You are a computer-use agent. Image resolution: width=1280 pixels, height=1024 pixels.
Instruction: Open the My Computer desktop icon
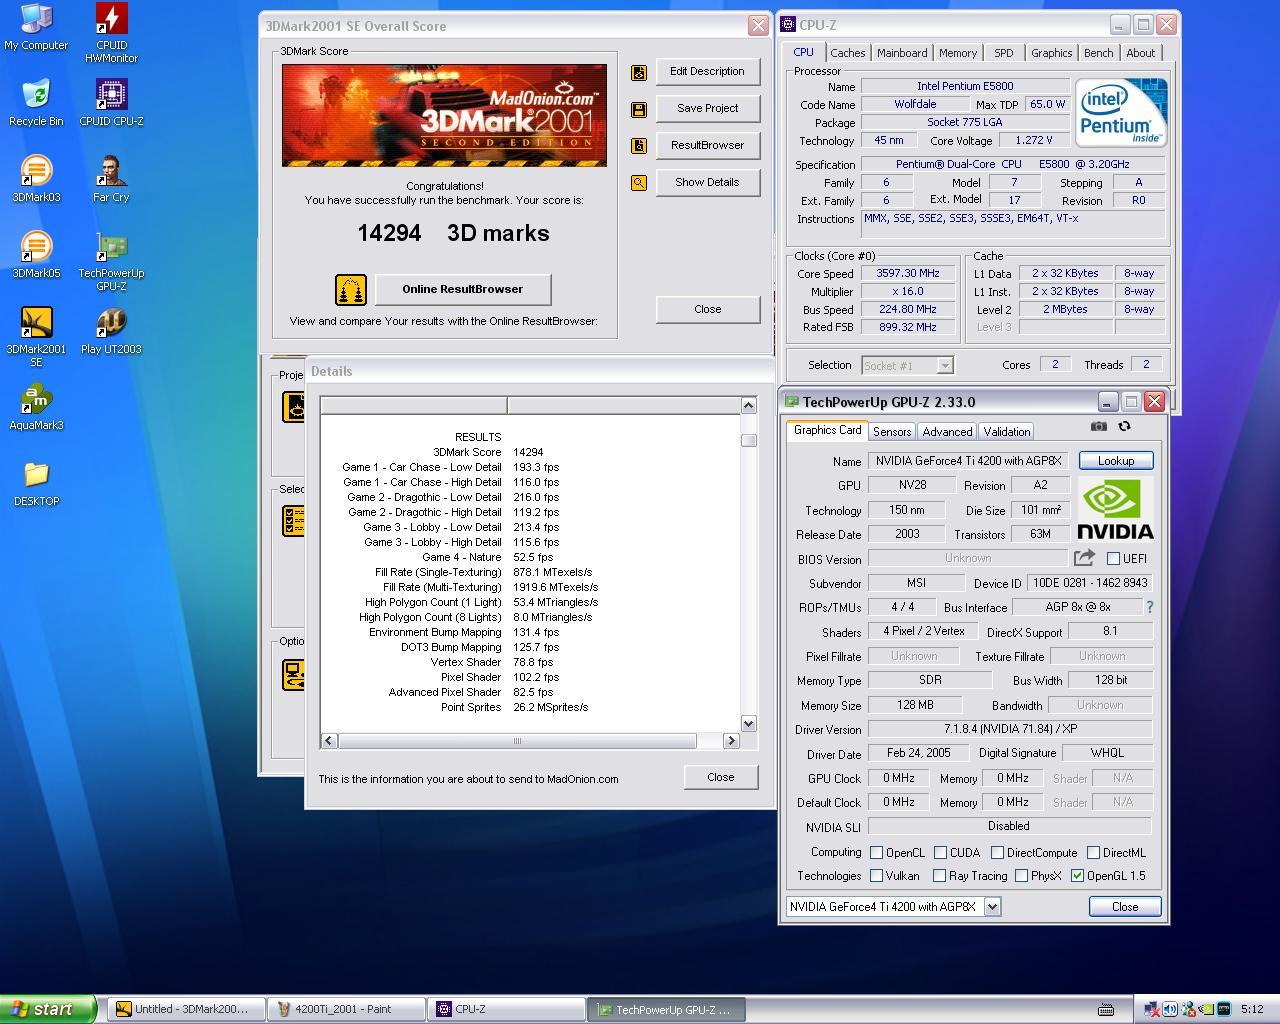point(36,27)
